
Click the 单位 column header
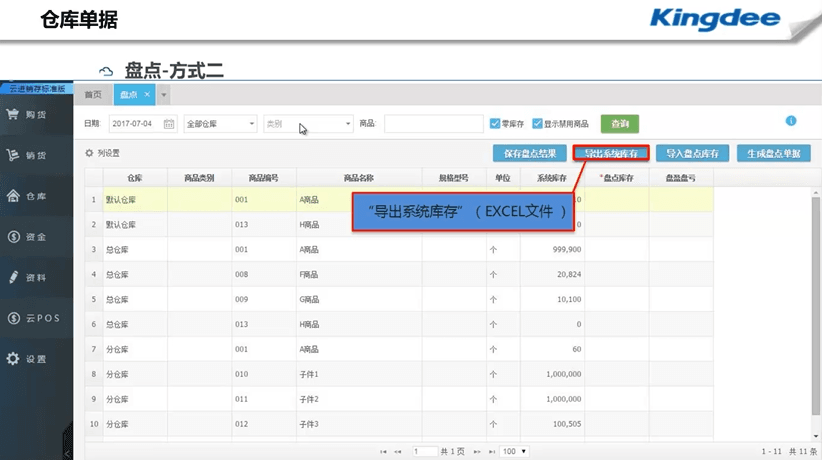(x=503, y=178)
